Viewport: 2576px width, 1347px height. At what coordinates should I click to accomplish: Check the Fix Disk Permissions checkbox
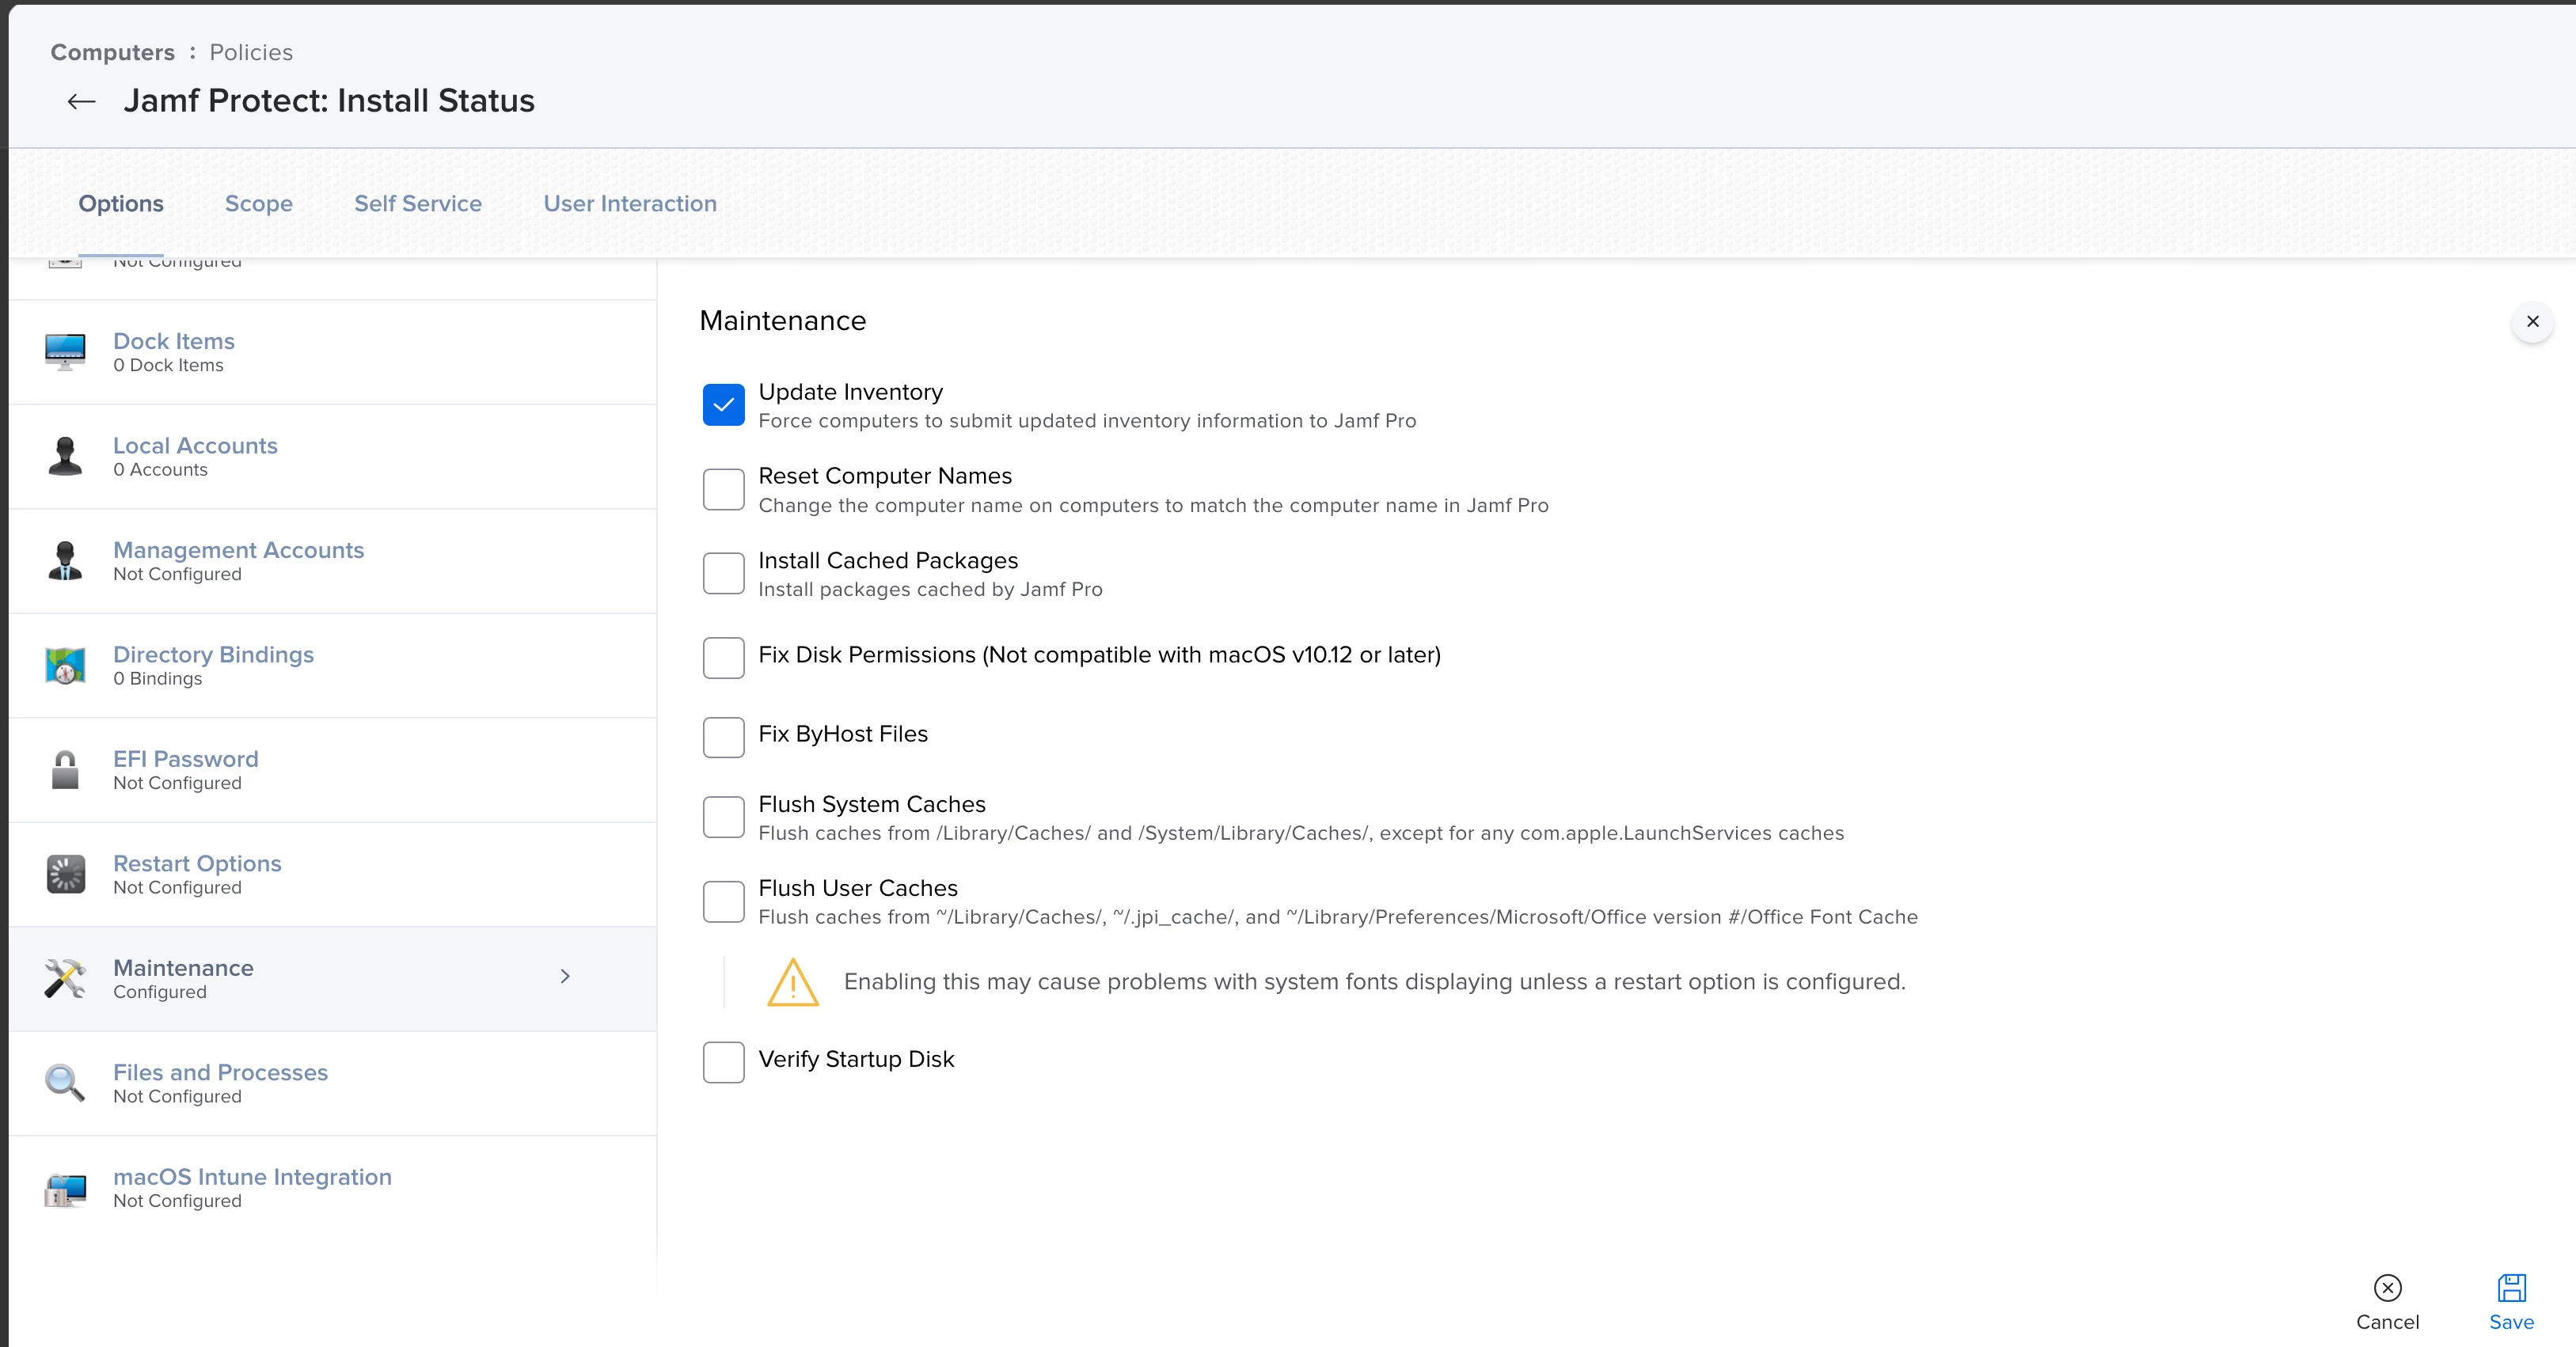(x=724, y=658)
